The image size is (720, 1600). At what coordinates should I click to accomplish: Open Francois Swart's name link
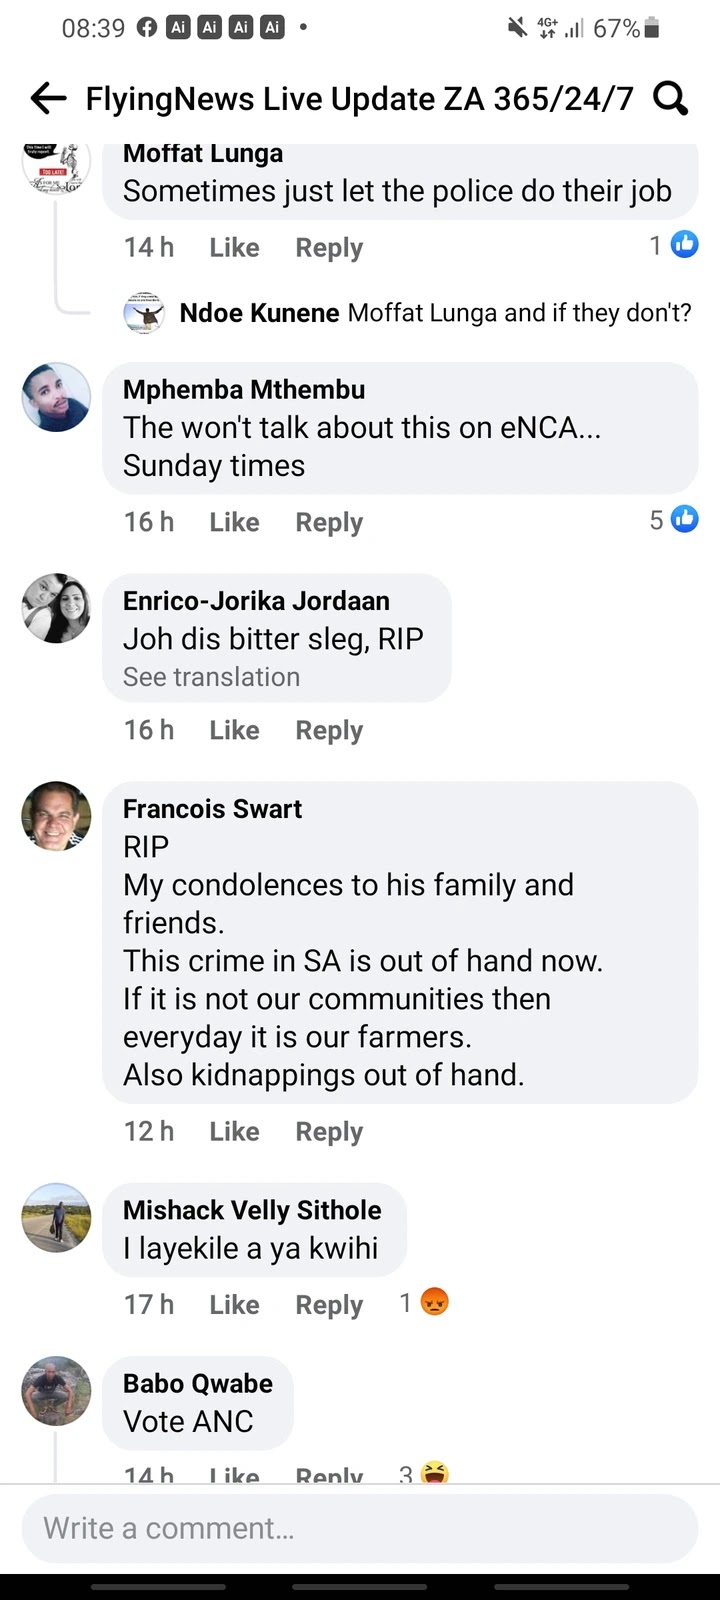pyautogui.click(x=212, y=809)
